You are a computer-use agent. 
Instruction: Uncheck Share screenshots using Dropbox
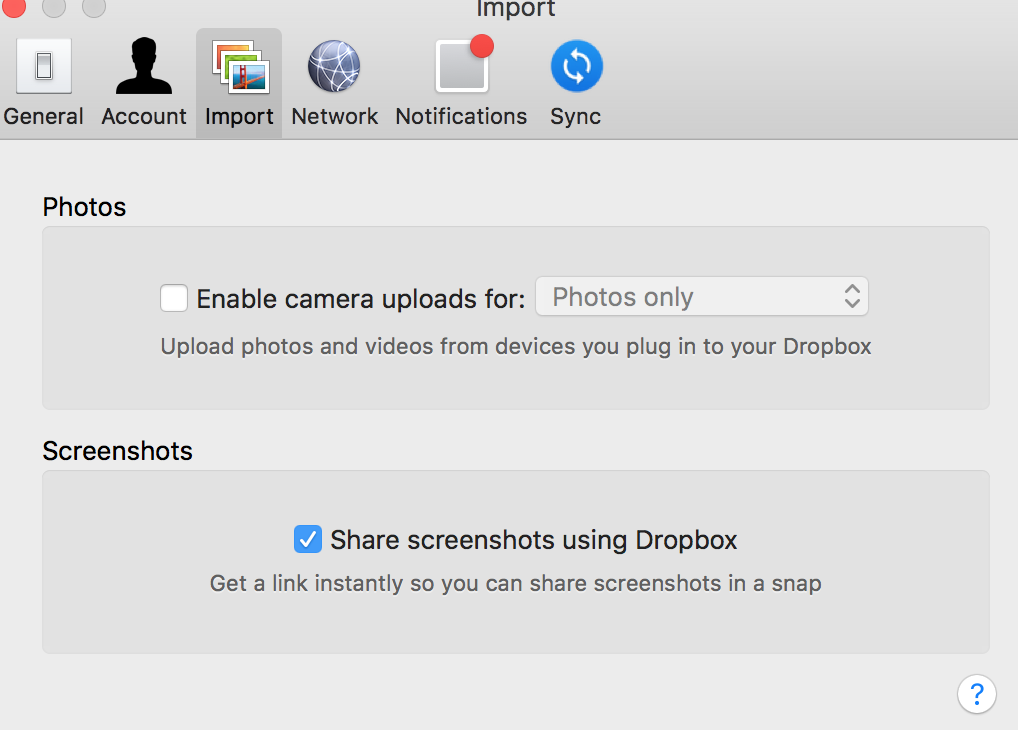308,539
